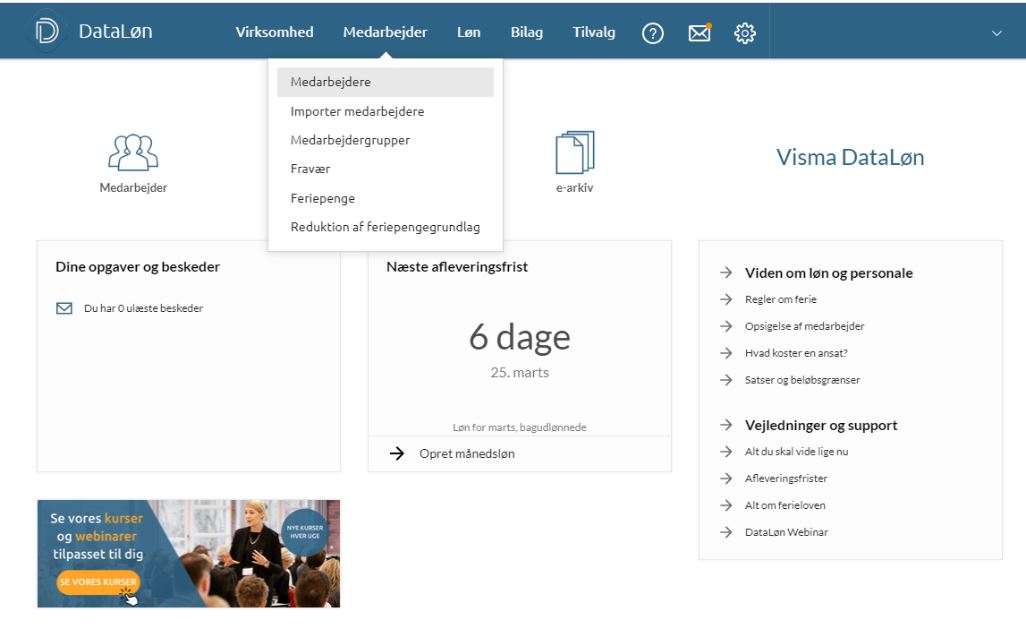Click arrow icon beside DataLøn Webinar
The height and width of the screenshot is (629, 1026).
[726, 532]
